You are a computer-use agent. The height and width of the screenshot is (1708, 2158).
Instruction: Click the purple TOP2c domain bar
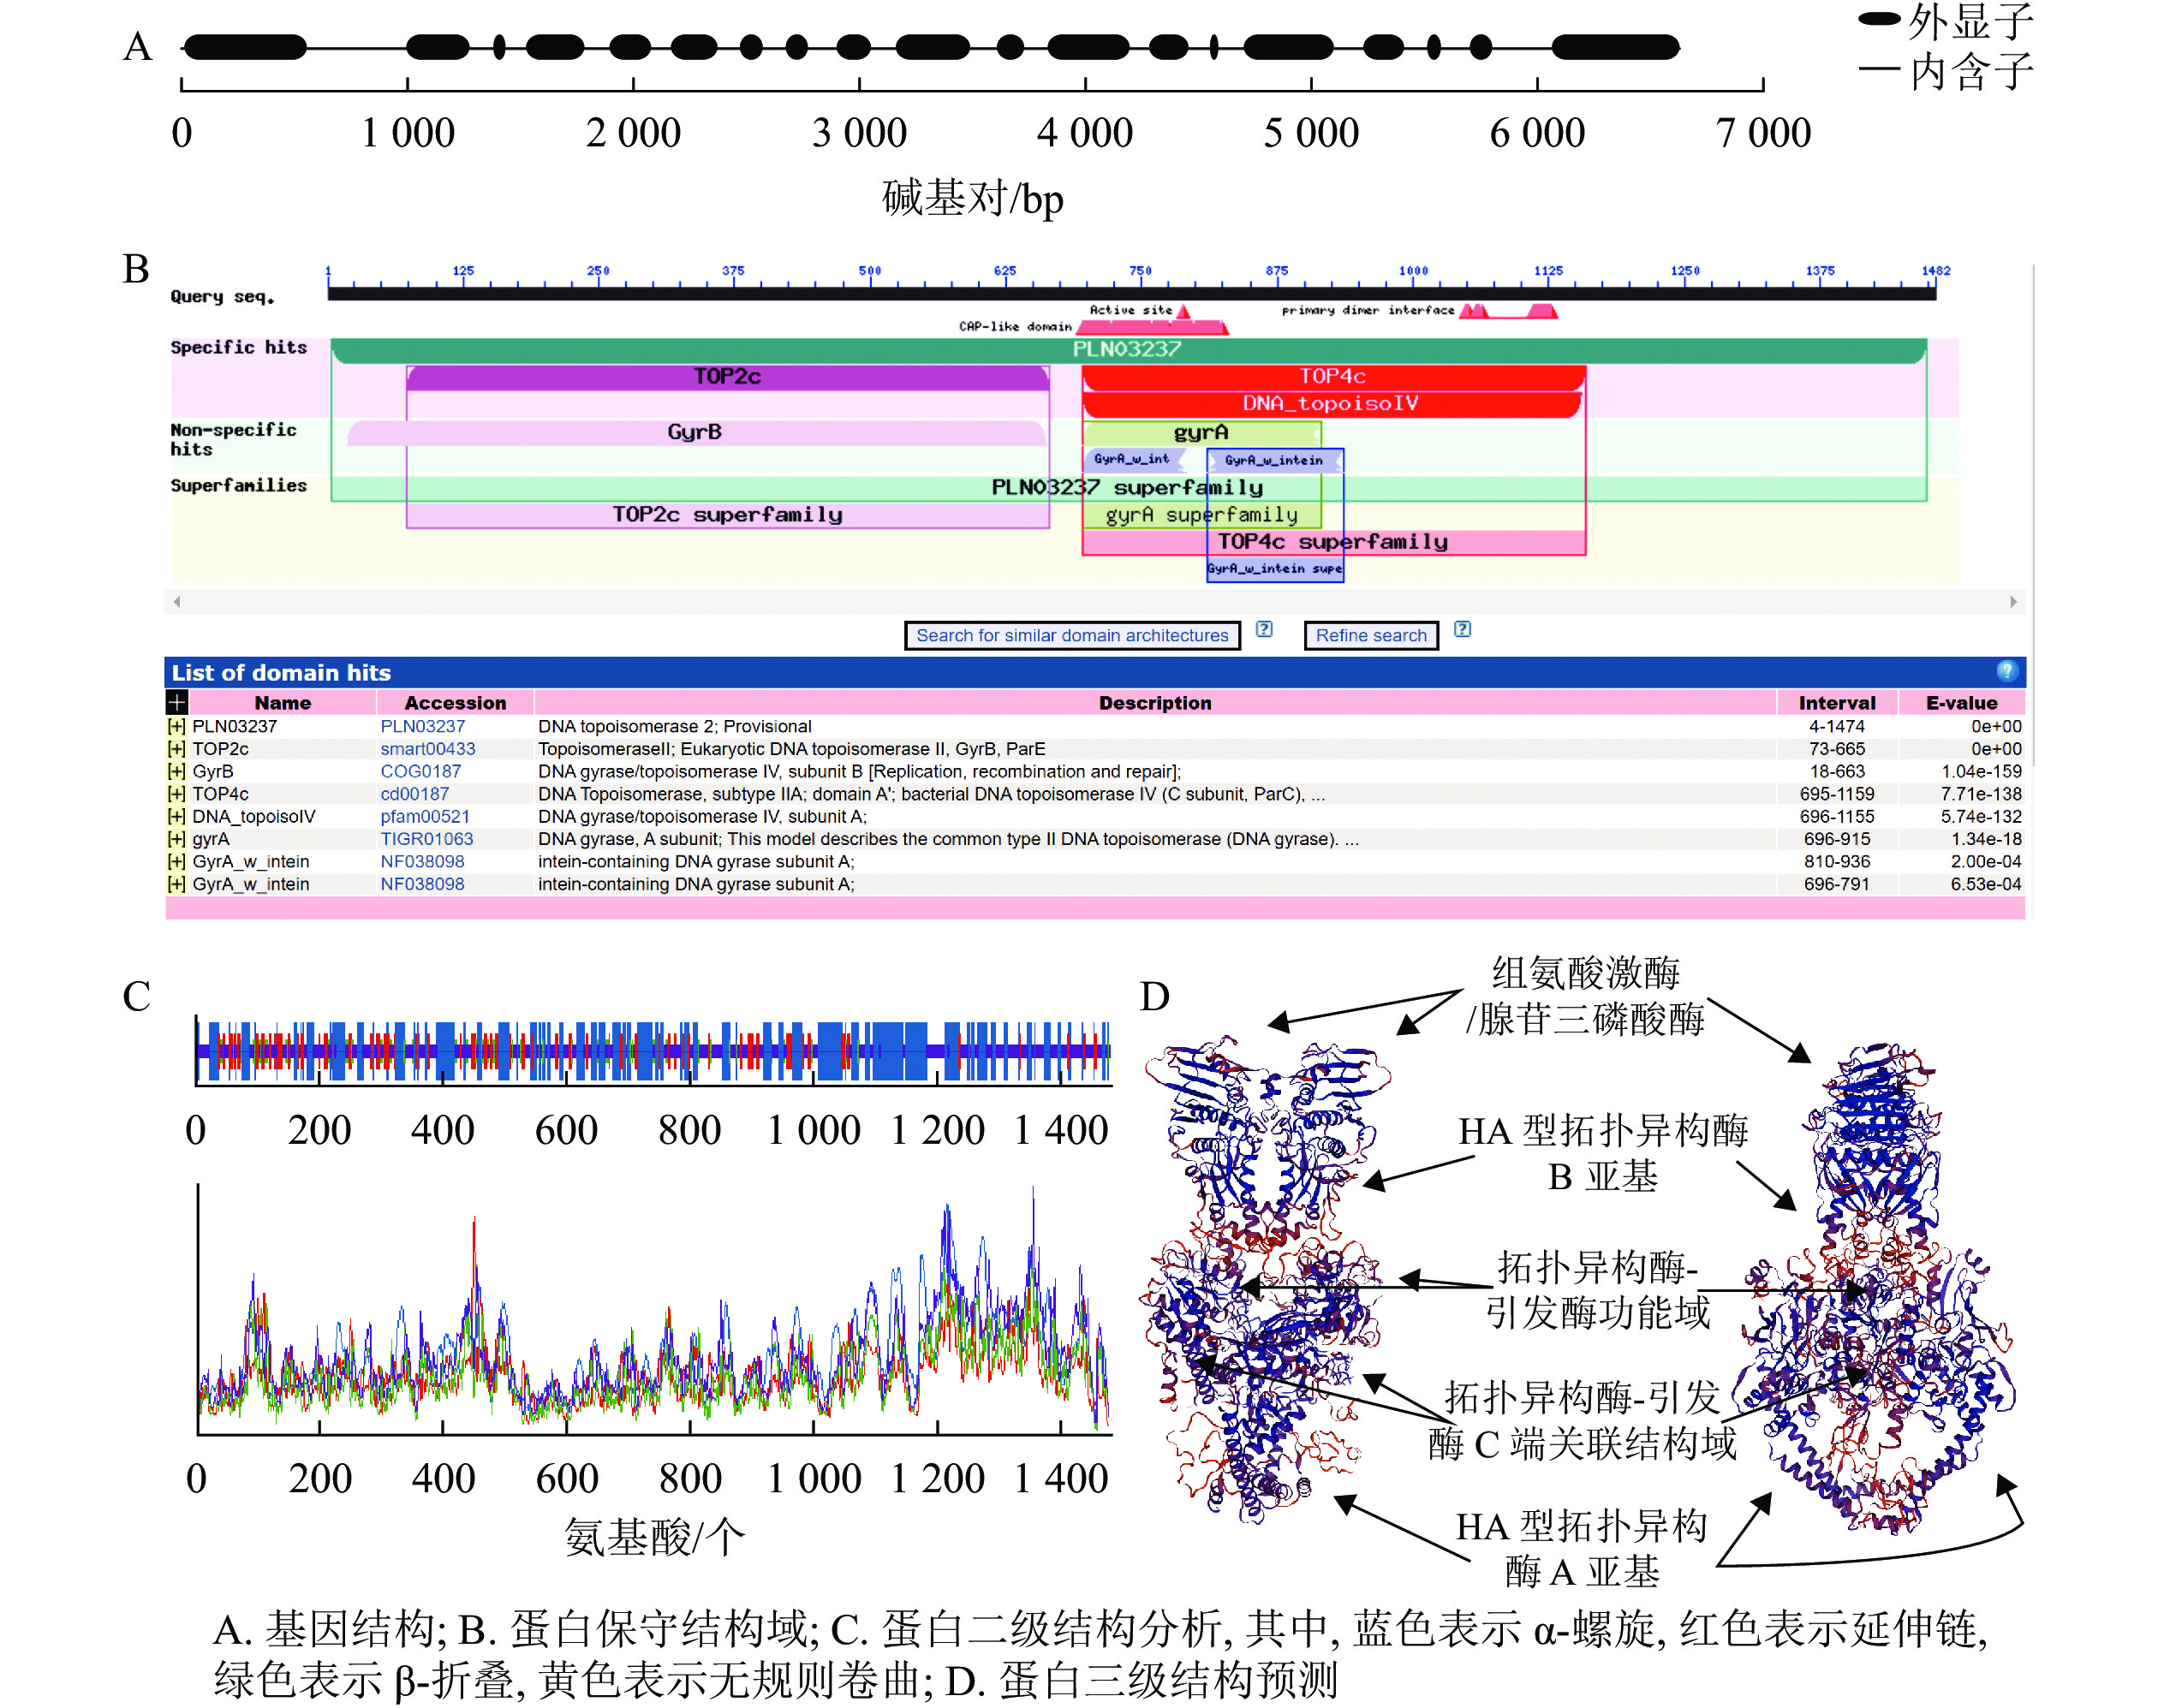(x=727, y=377)
